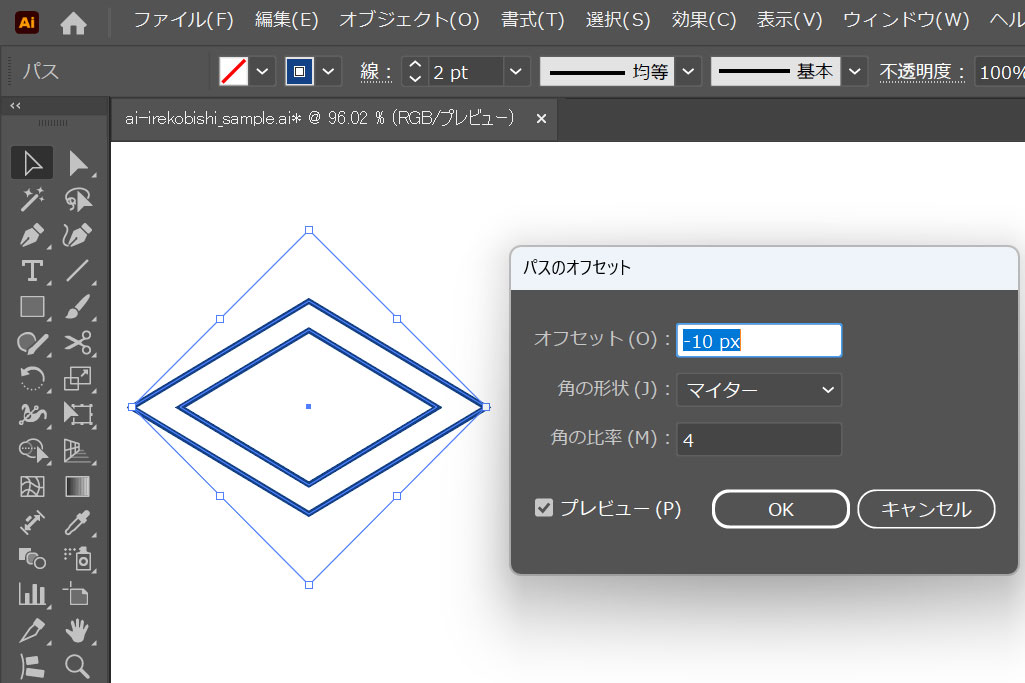1025x683 pixels.
Task: Open the オブジェクト(O) menu
Action: (x=409, y=20)
